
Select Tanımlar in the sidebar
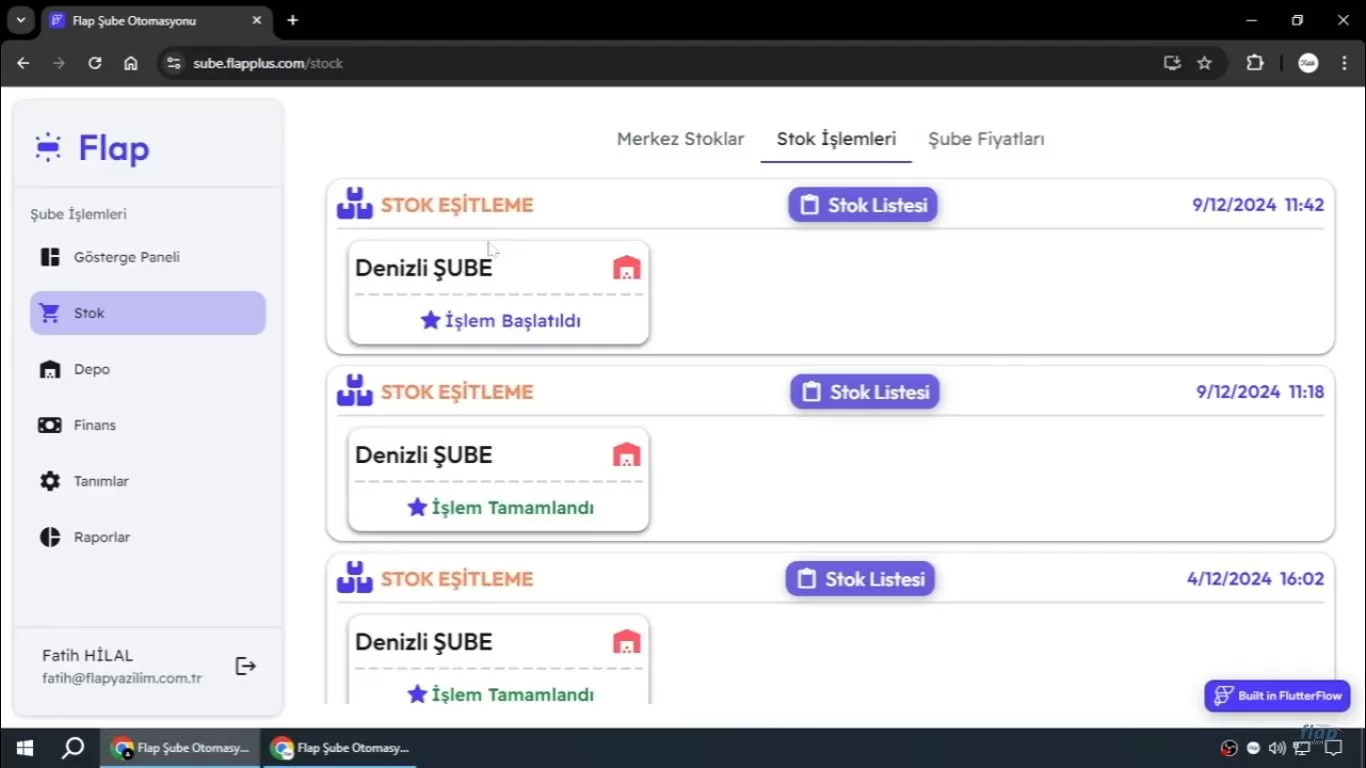click(100, 481)
